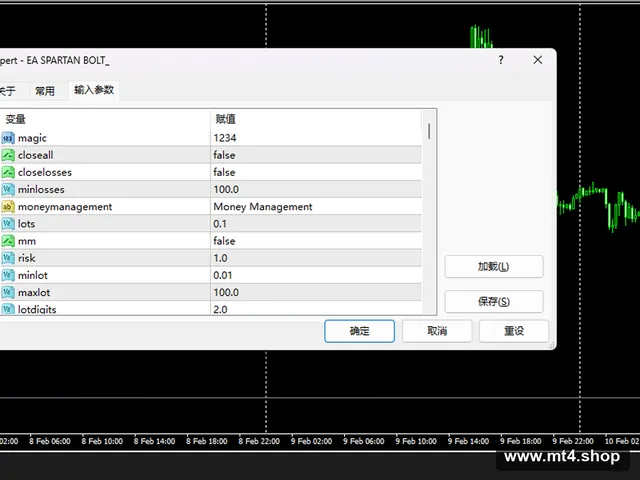Click the 加载(L) button

click(493, 267)
